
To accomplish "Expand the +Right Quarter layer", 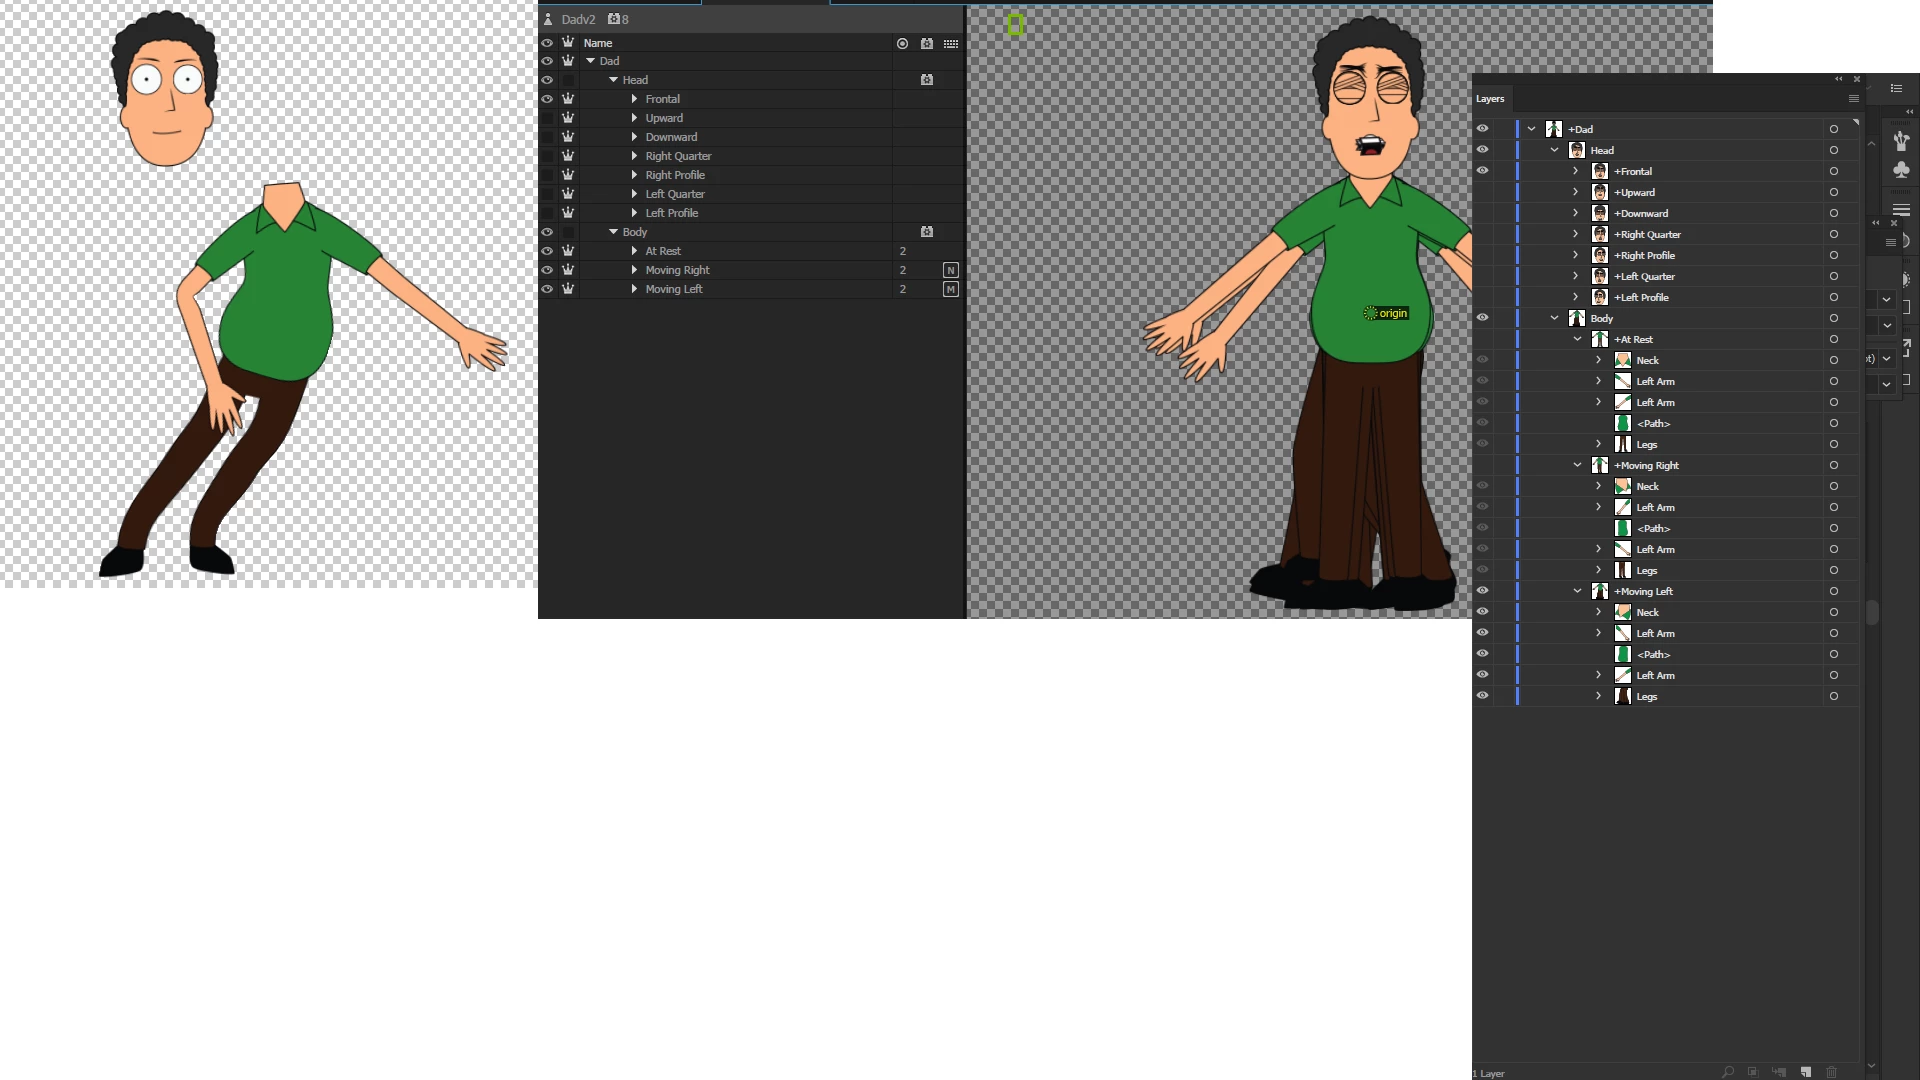I will [x=1576, y=234].
